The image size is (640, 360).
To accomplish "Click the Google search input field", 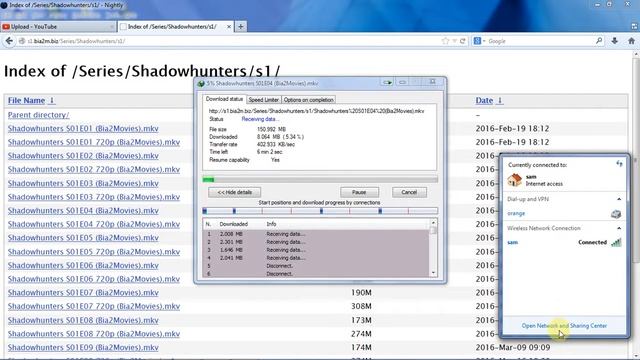I will coord(540,41).
